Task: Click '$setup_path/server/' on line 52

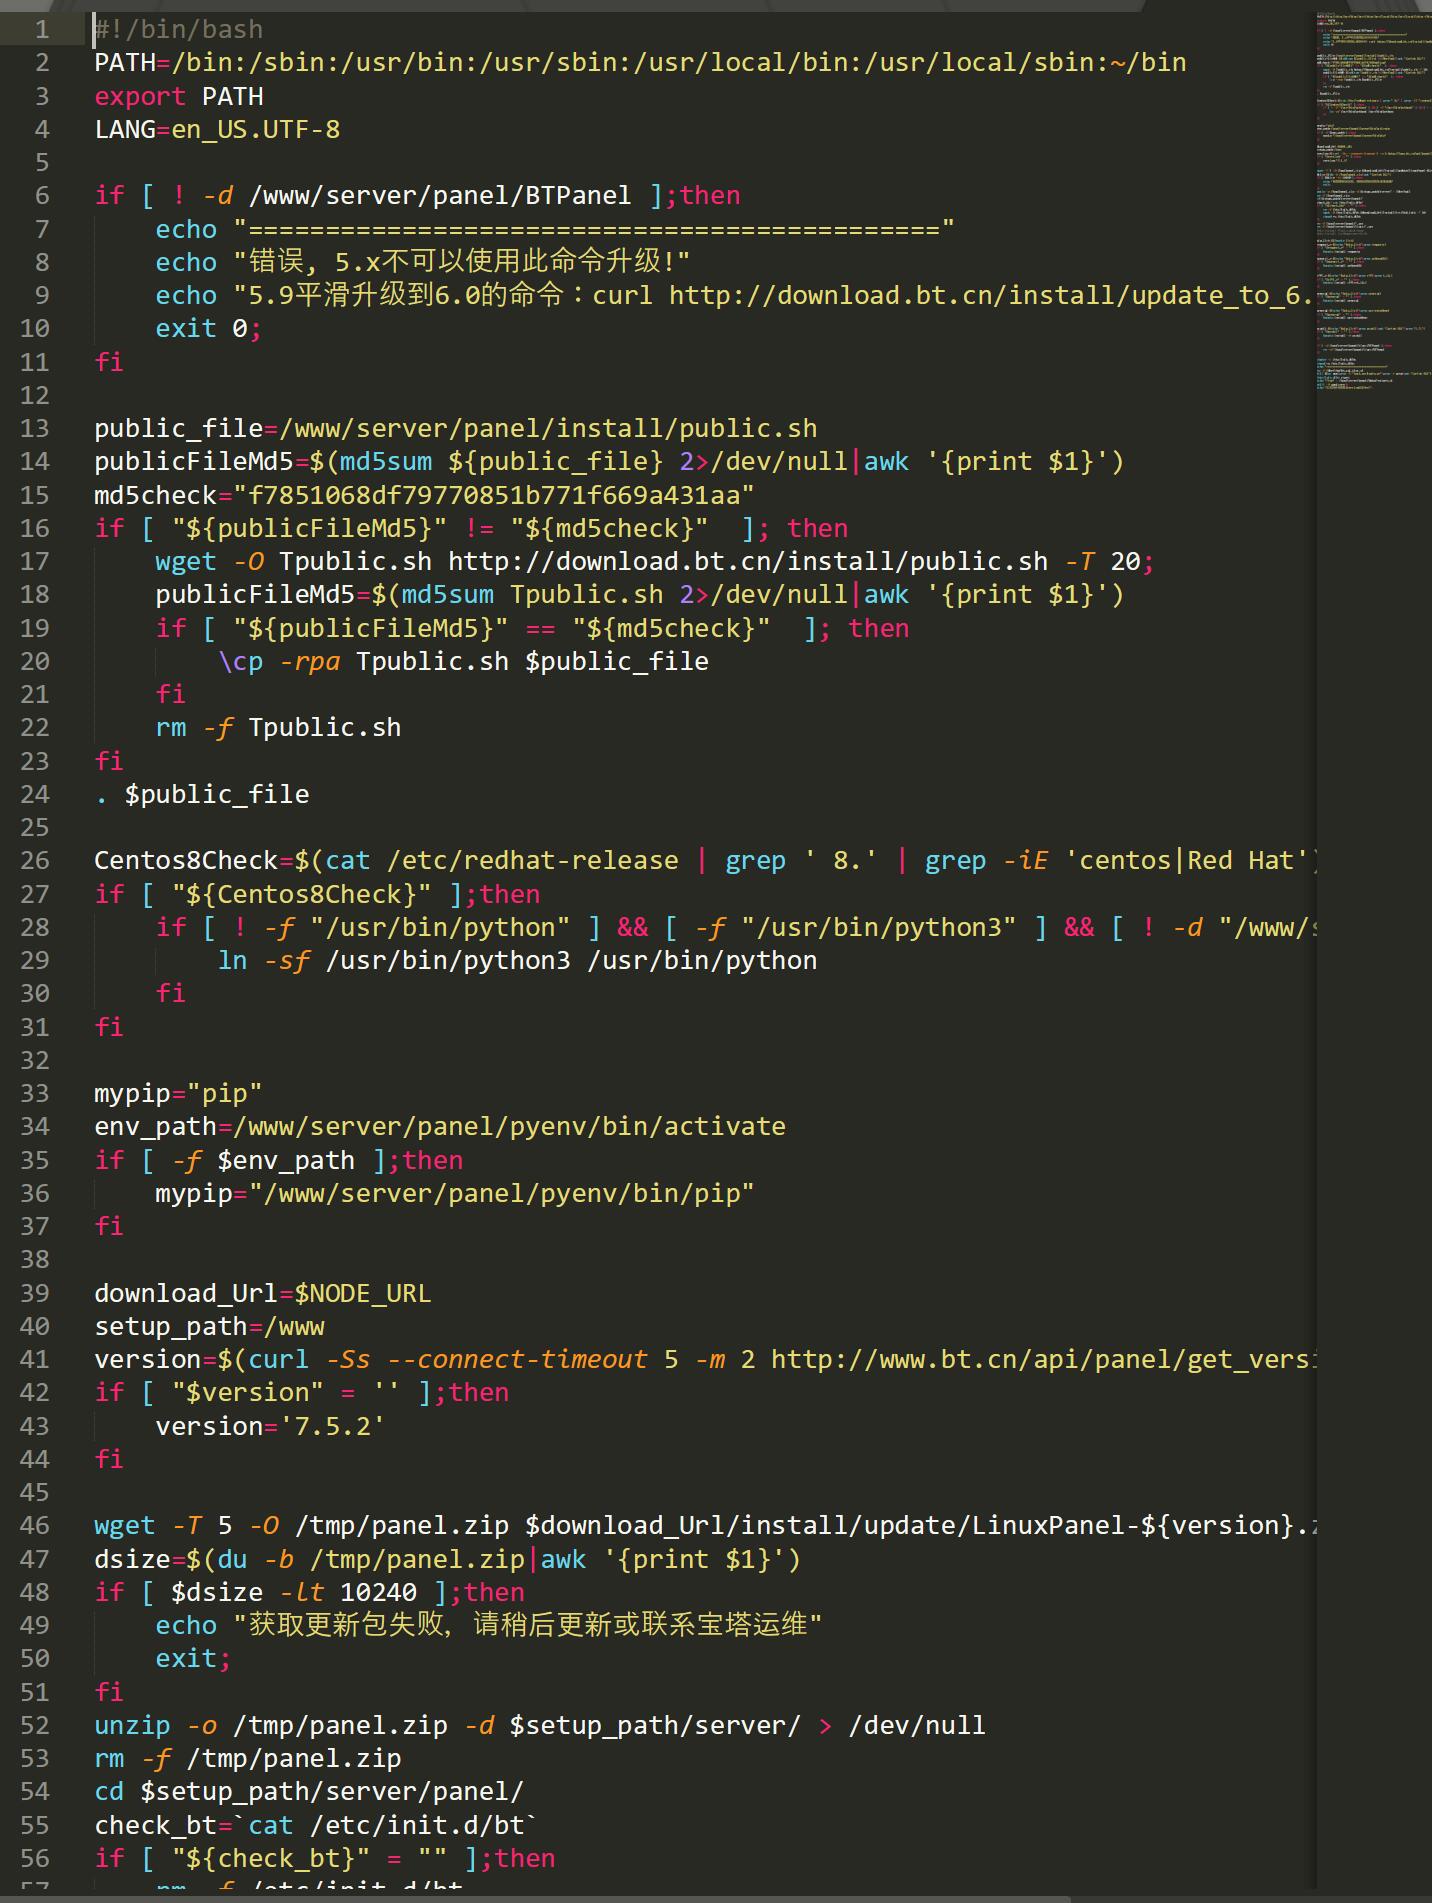Action: click(x=655, y=1726)
